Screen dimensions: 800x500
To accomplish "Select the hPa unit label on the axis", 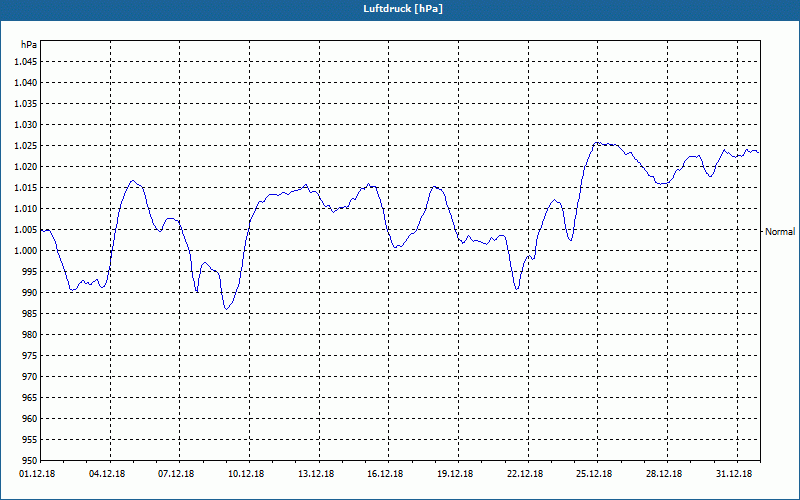I will pos(29,45).
